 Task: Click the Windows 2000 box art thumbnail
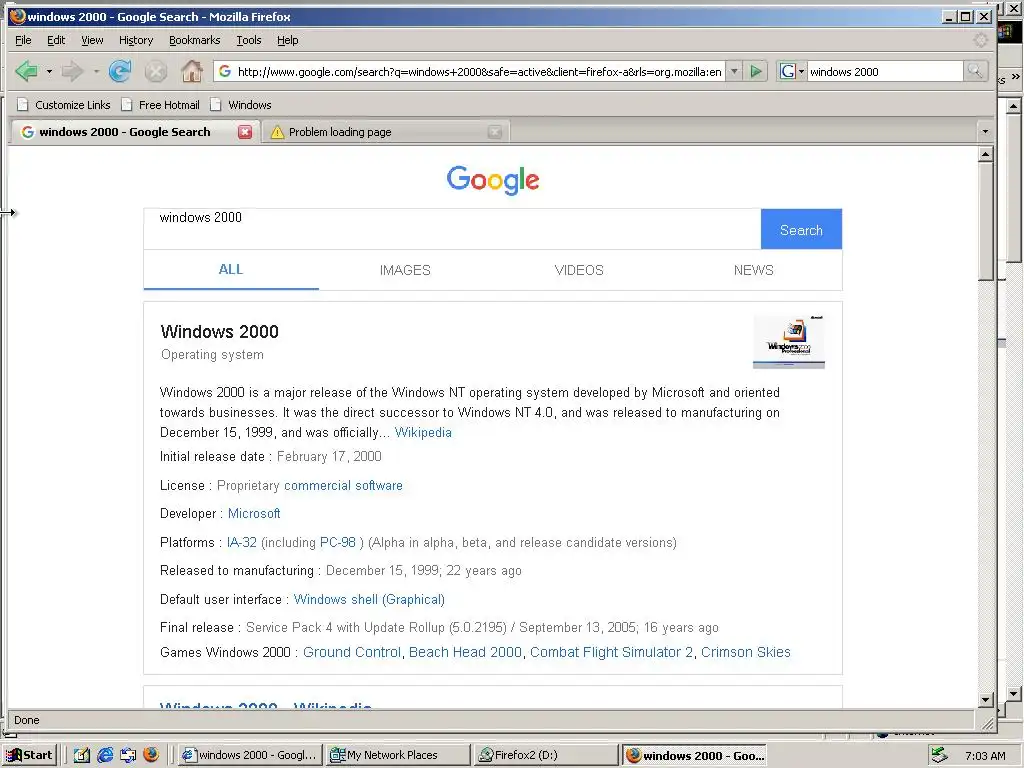(789, 342)
